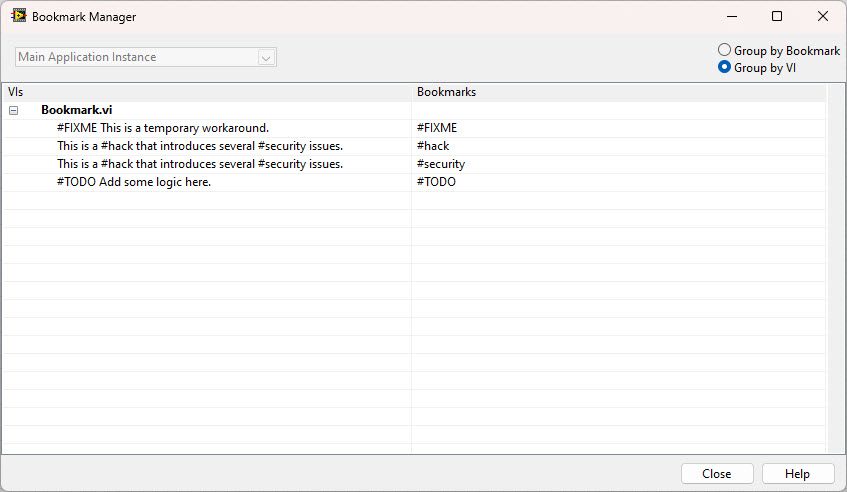
Task: Click the #FIXME bookmark tag
Action: click(x=437, y=128)
